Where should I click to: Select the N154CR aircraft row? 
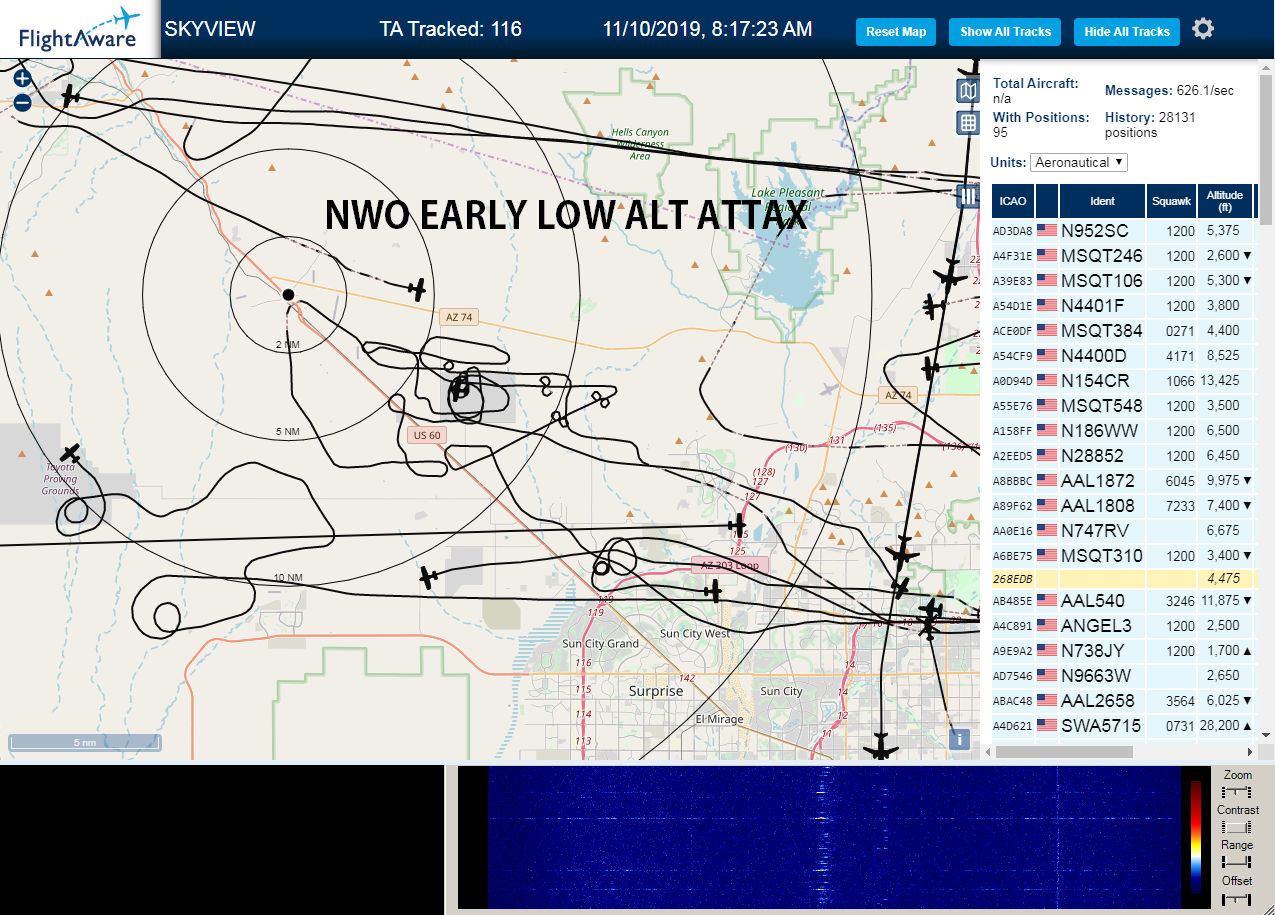pyautogui.click(x=1123, y=380)
